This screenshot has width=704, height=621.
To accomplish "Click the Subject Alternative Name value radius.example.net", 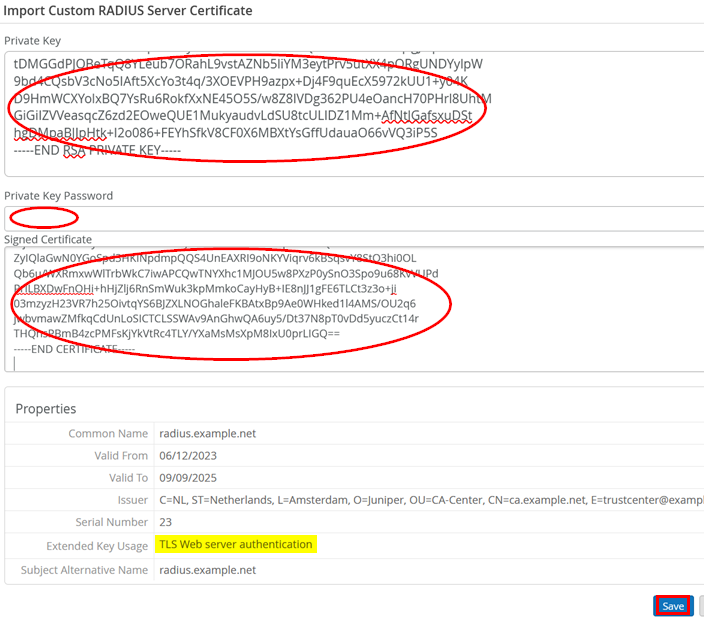I will click(207, 570).
